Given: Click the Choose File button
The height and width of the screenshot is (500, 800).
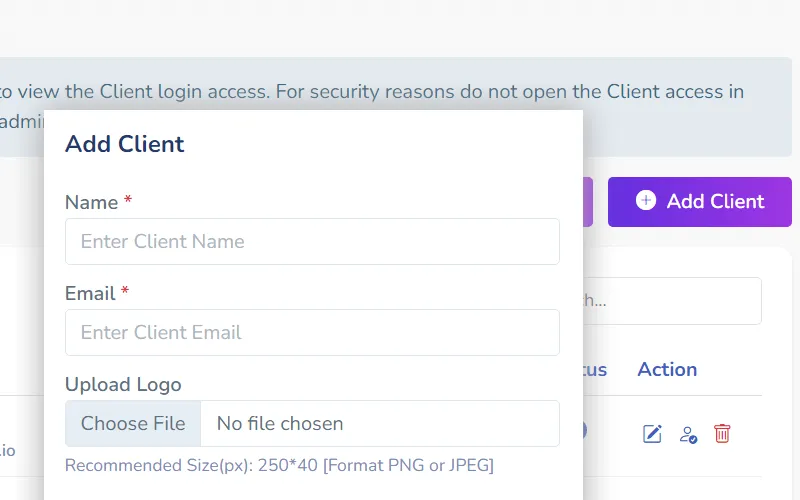Looking at the screenshot, I should coord(133,423).
